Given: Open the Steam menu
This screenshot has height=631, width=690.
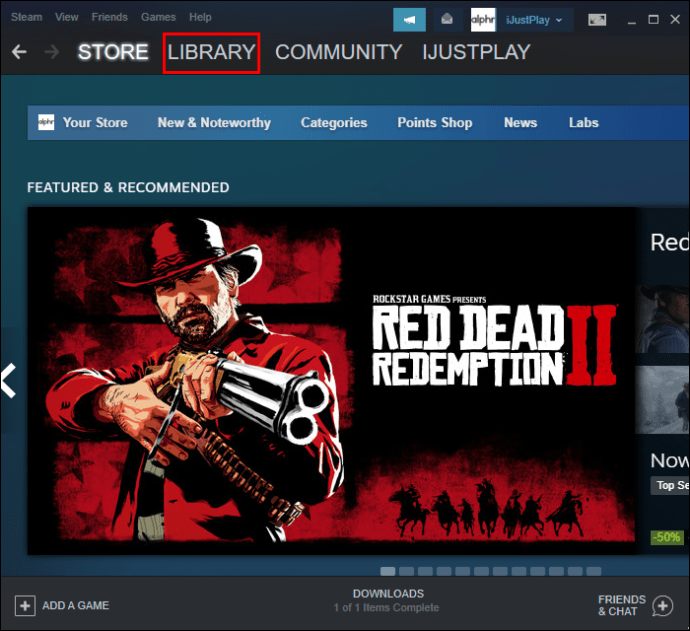Looking at the screenshot, I should tap(26, 17).
